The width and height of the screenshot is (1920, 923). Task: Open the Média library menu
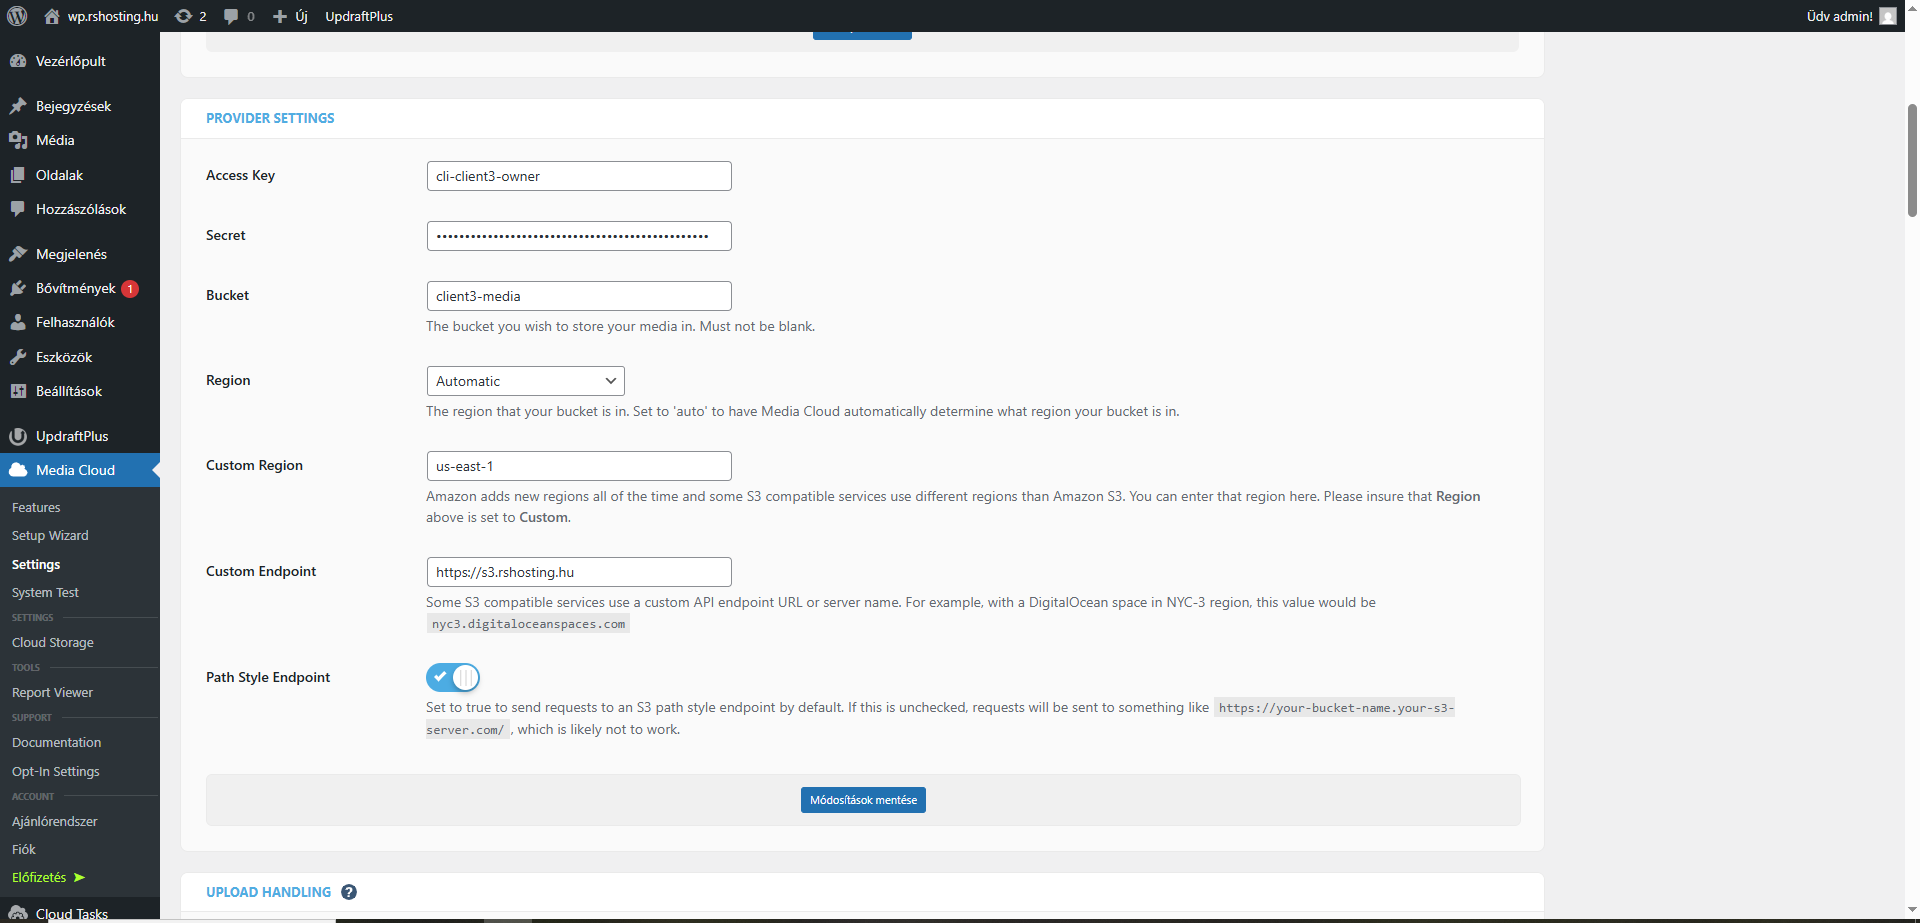pos(55,140)
